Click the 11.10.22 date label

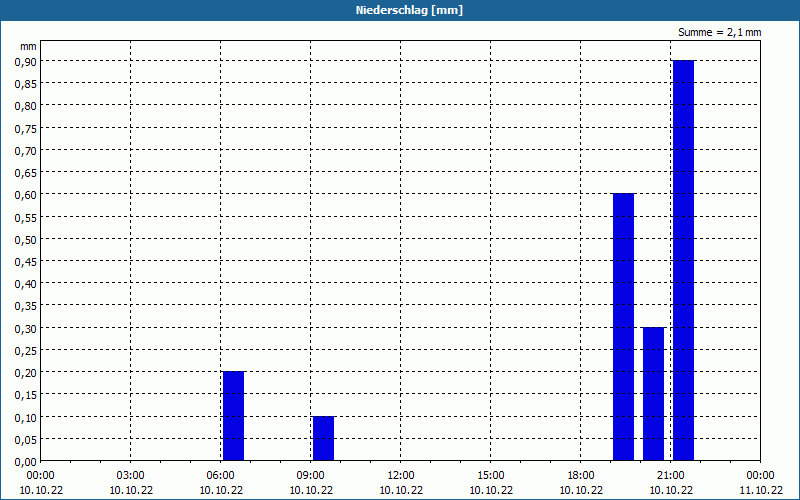761,491
